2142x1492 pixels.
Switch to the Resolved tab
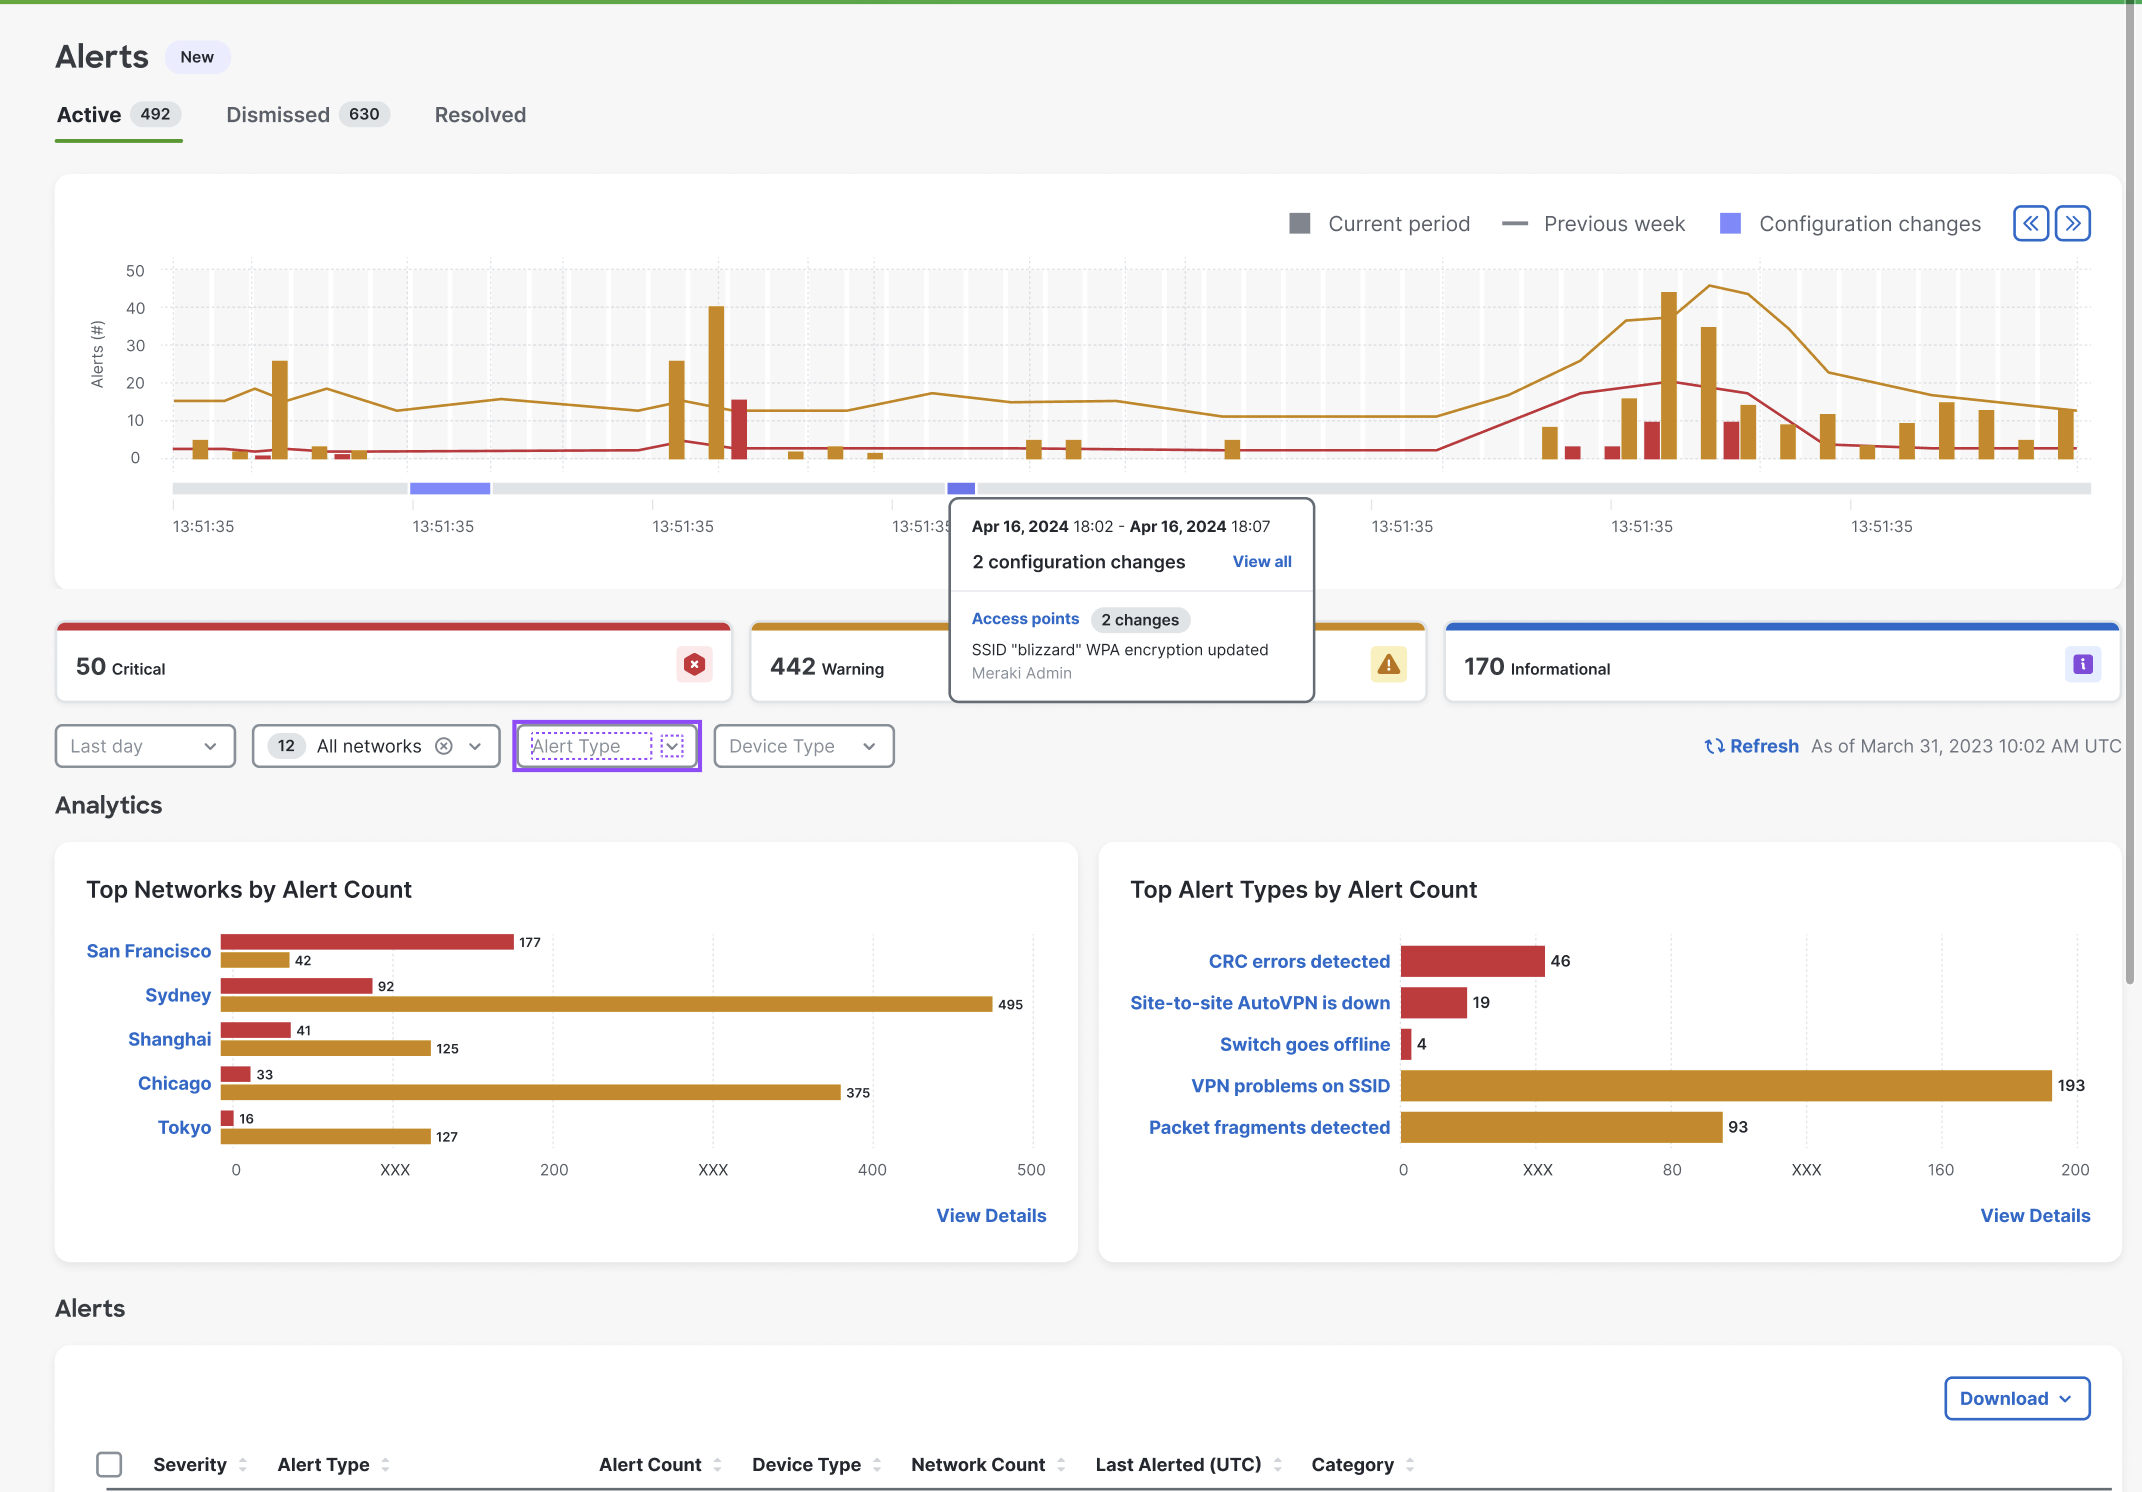pos(480,115)
